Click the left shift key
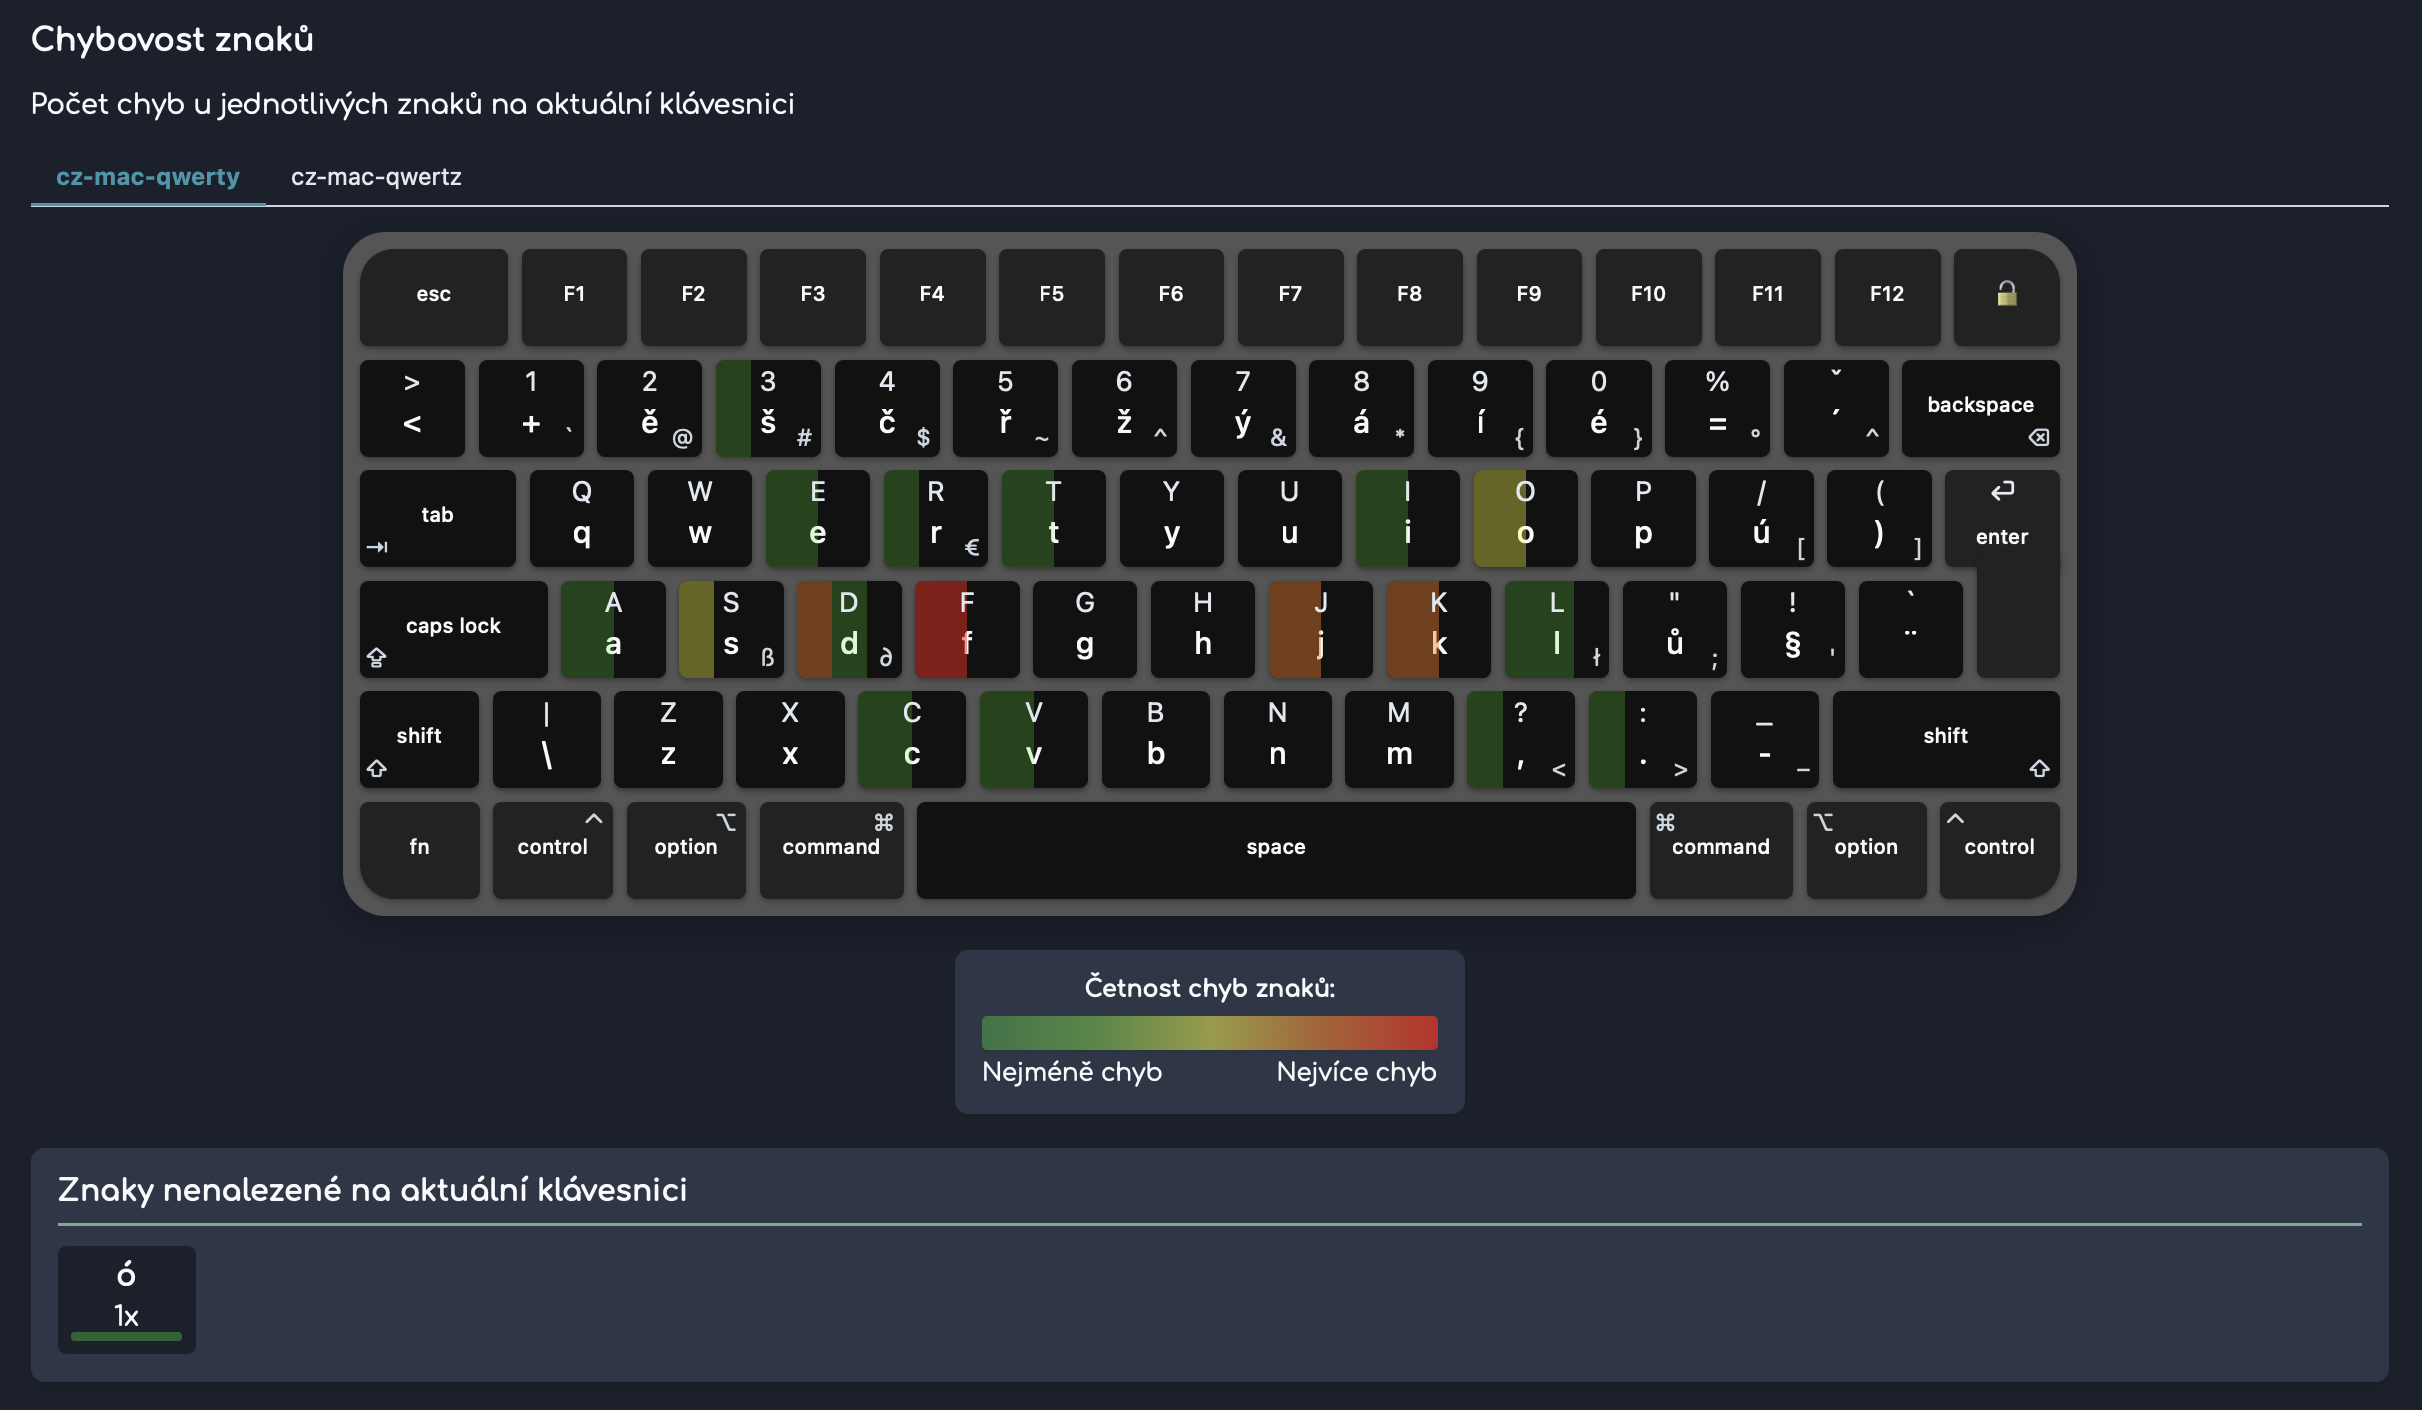This screenshot has height=1410, width=2422. tap(418, 738)
